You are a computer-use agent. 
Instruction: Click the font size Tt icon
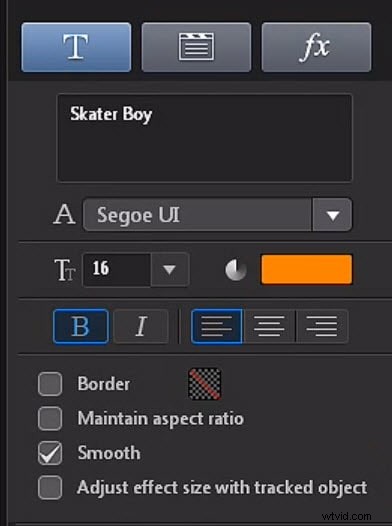pyautogui.click(x=65, y=269)
